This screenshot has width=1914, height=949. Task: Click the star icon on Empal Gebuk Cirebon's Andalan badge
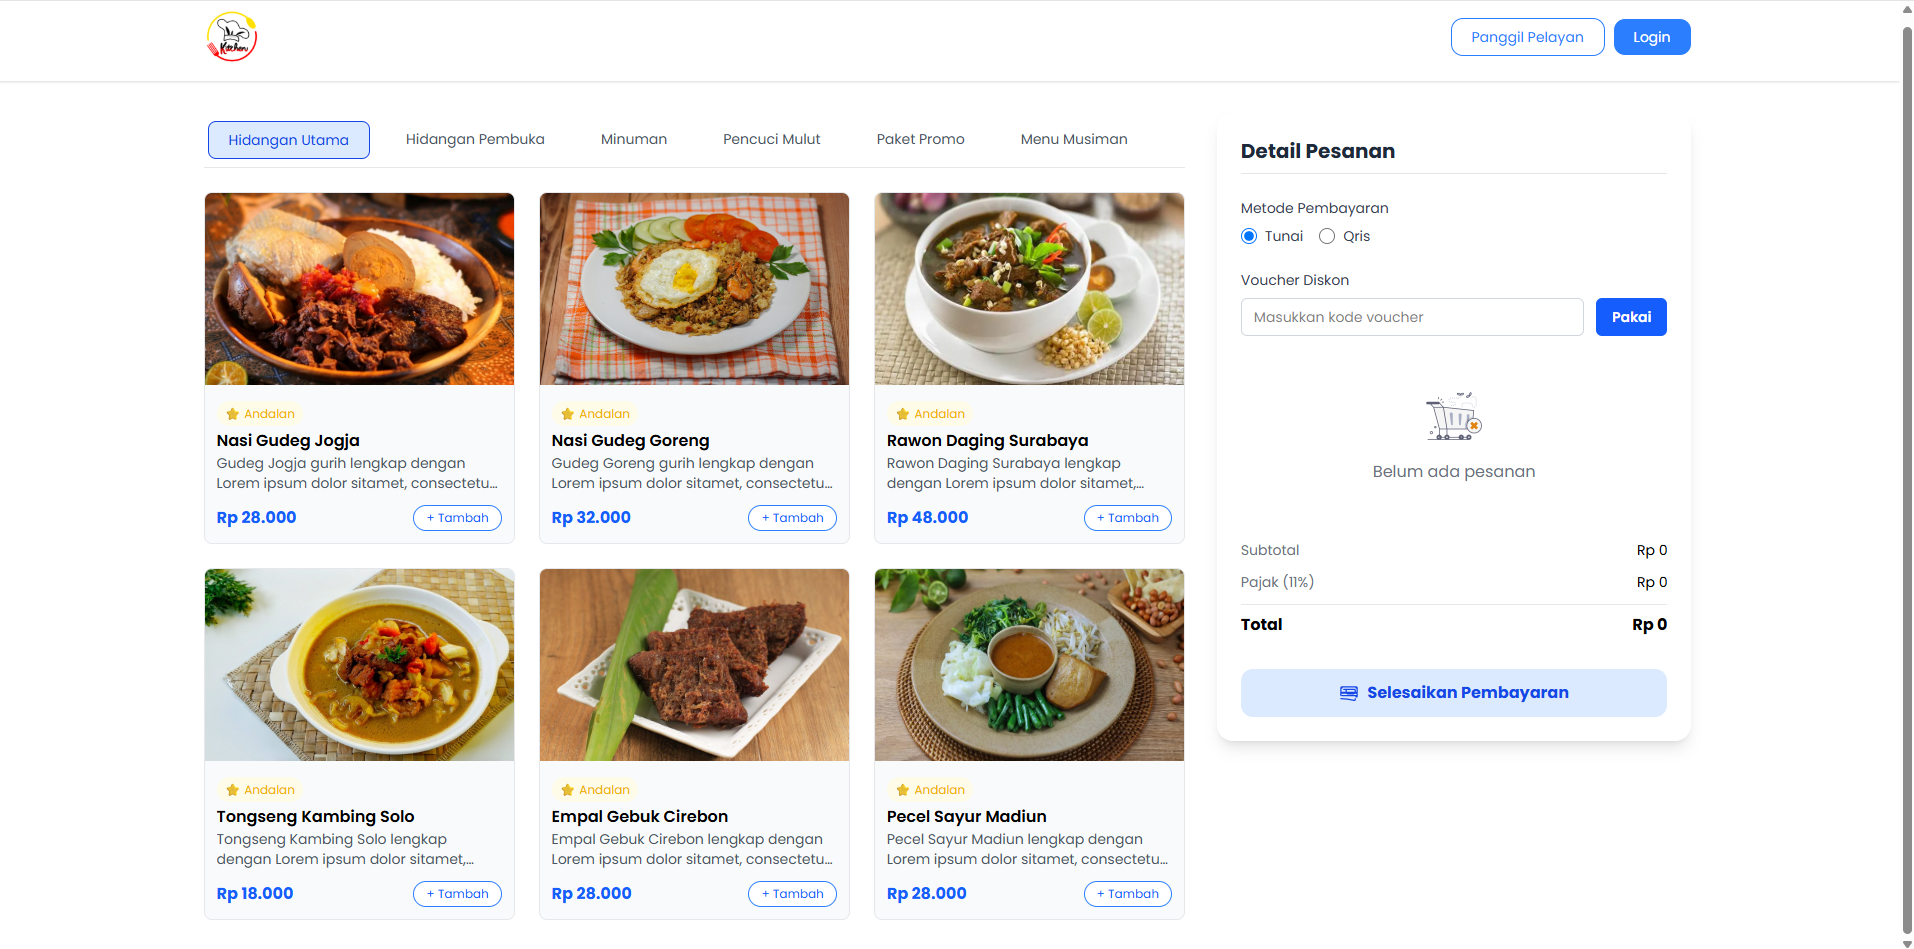[566, 789]
